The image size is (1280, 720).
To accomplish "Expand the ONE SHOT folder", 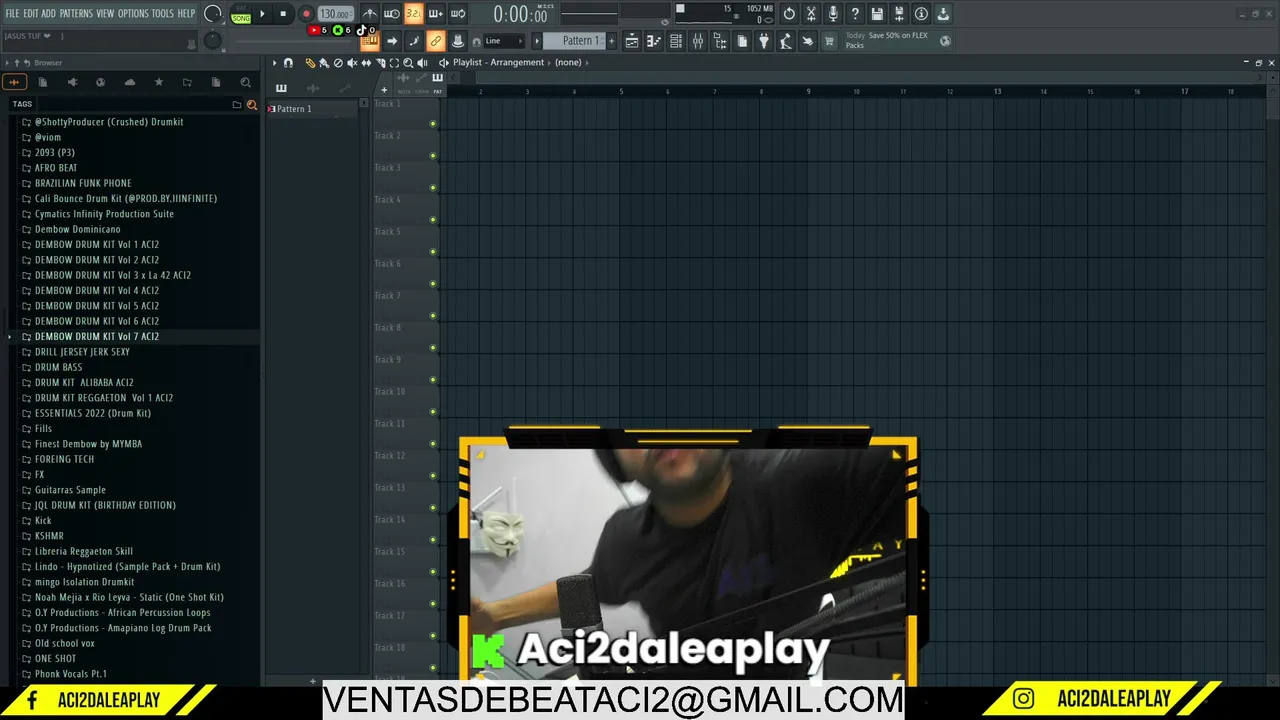I will coord(55,658).
